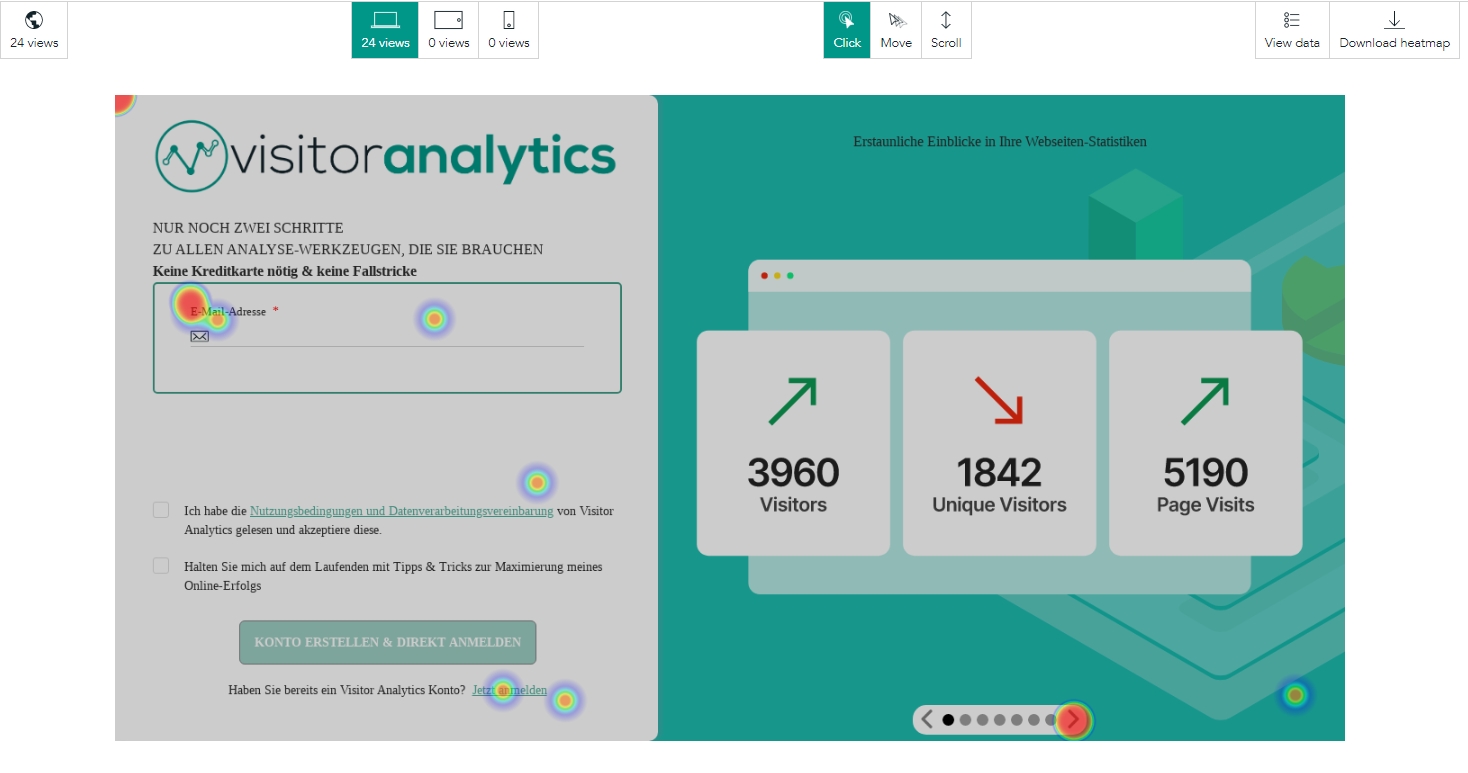Select the Scroll heatmap tab
Image resolution: width=1468 pixels, height=773 pixels.
click(946, 30)
